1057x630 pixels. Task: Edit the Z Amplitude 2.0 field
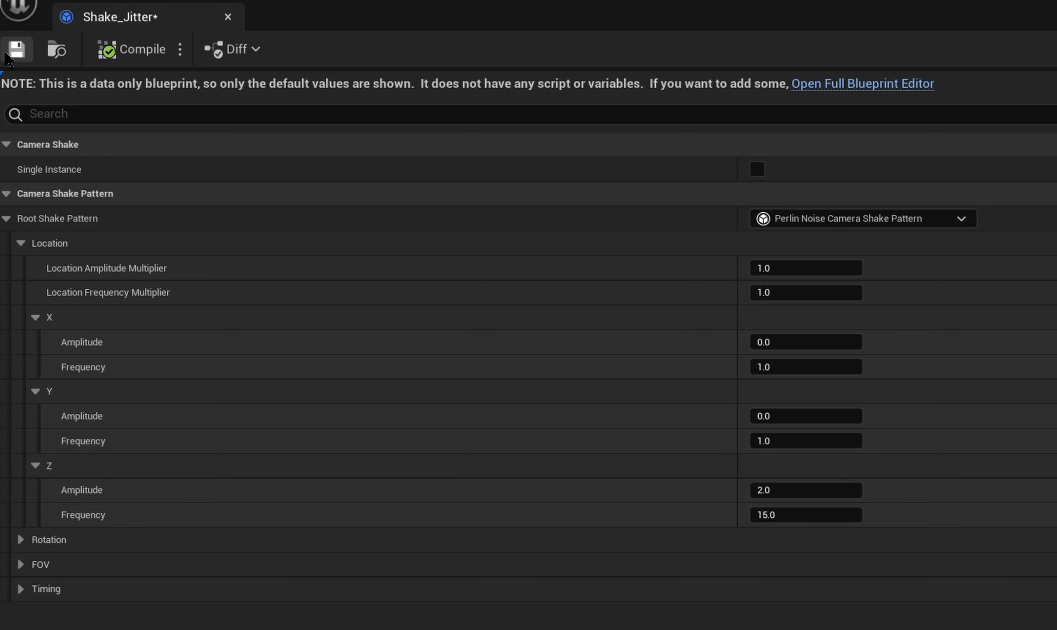coord(806,490)
